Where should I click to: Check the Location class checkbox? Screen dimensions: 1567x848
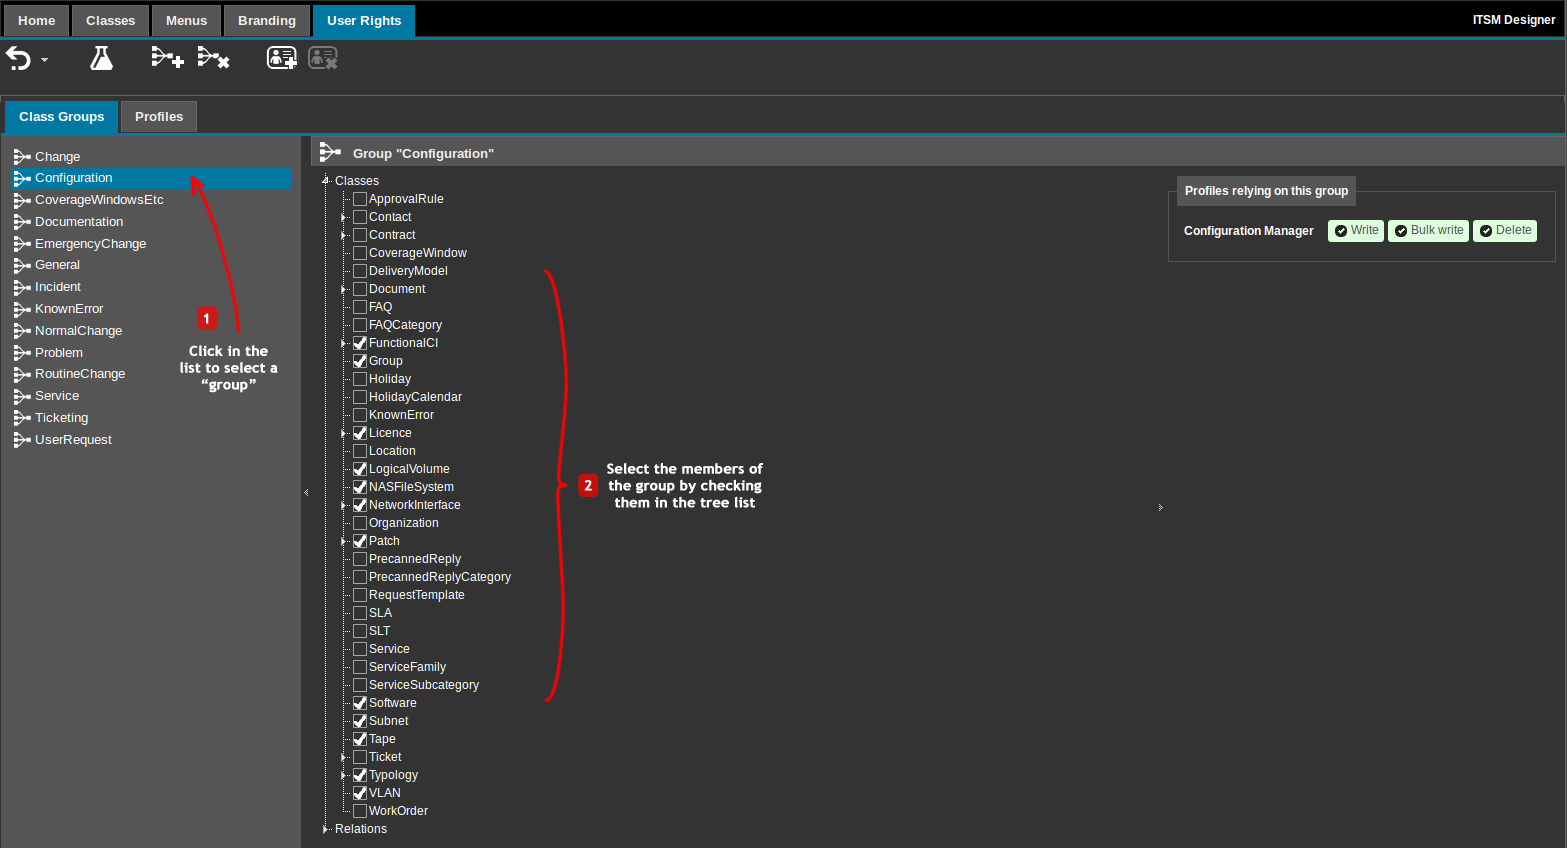[x=360, y=451]
